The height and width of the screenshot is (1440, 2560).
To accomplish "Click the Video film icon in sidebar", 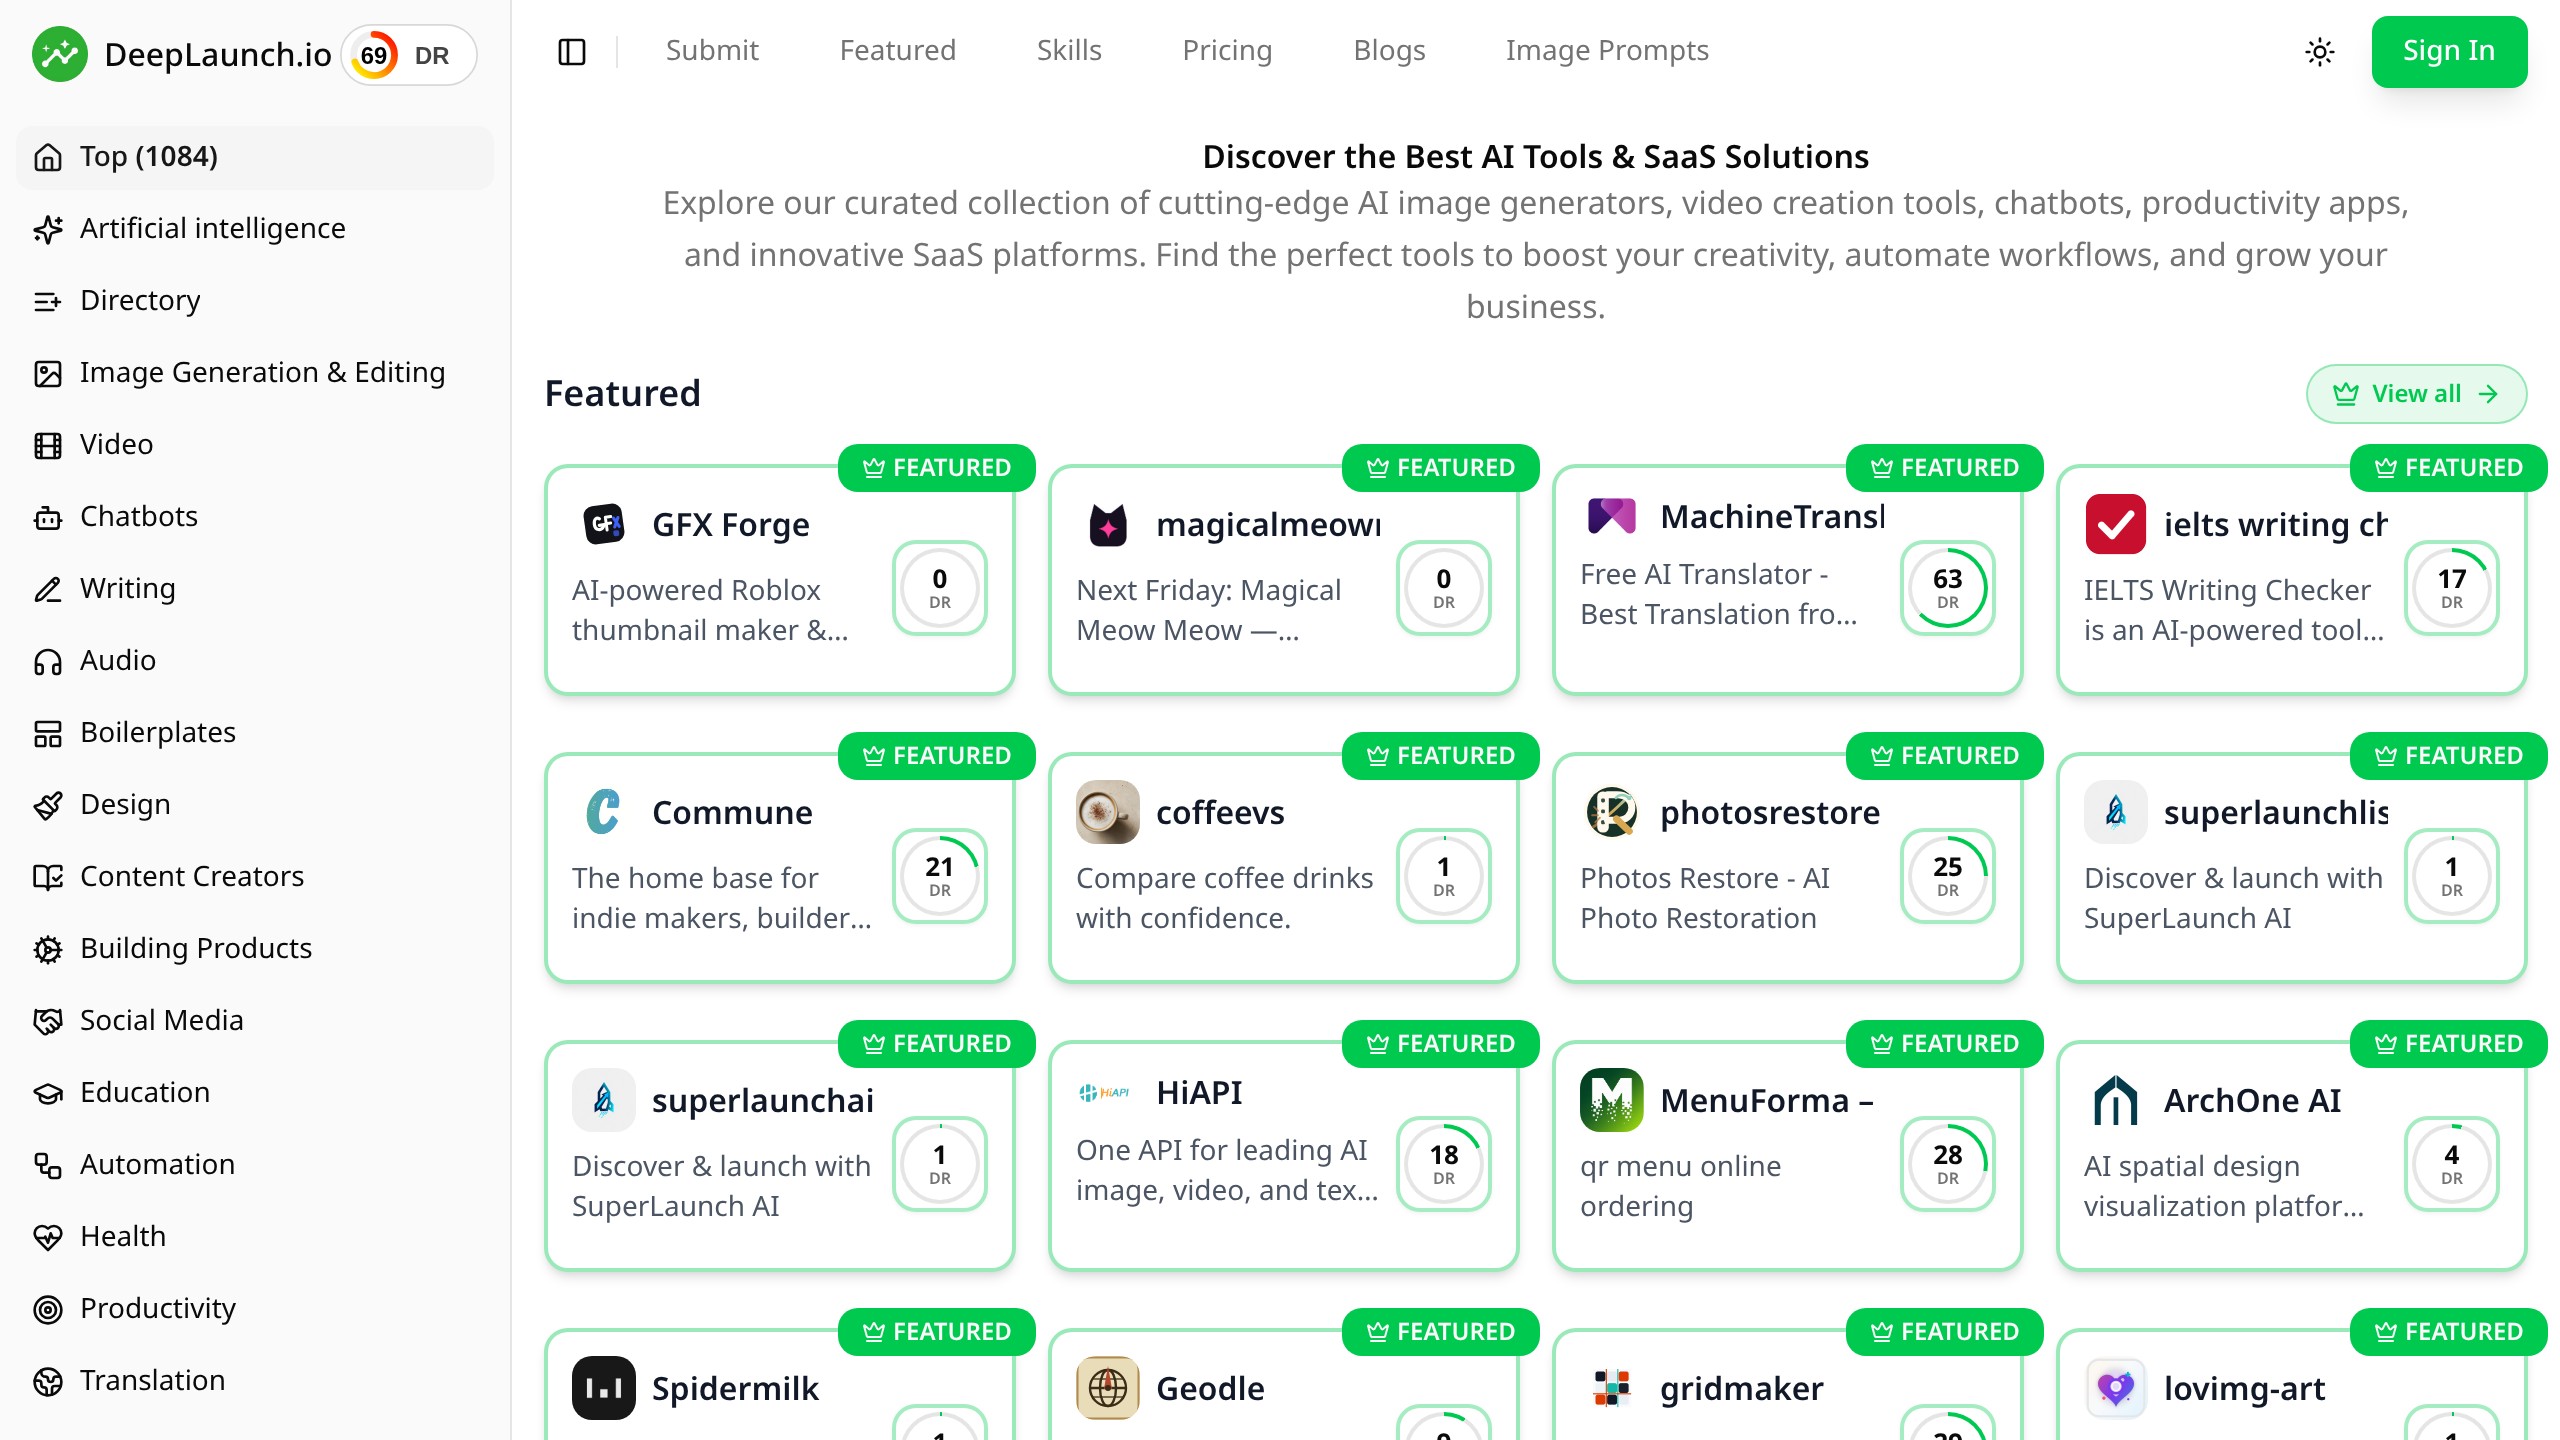I will 48,445.
